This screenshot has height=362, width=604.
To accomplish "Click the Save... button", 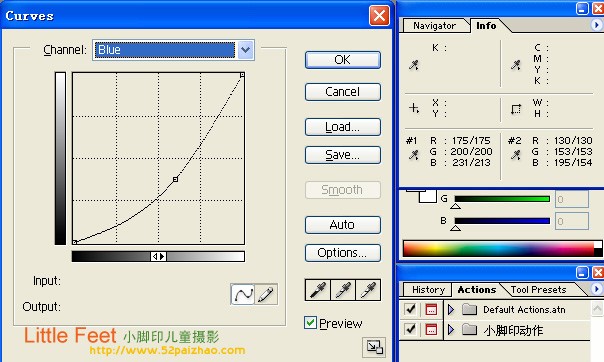I will [343, 155].
